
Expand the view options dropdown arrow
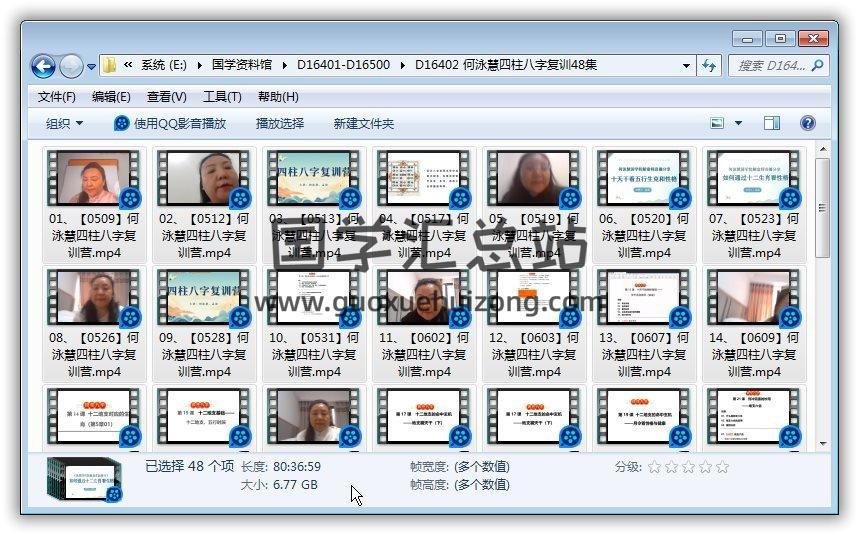coord(739,123)
